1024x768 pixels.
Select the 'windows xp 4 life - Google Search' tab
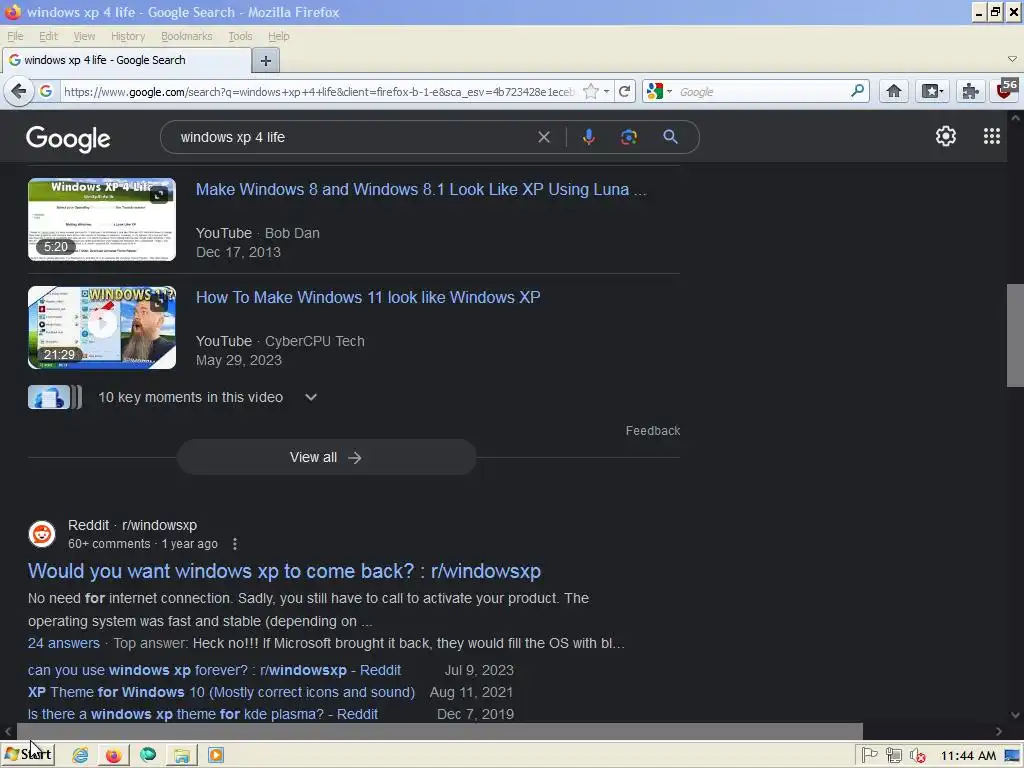pos(126,60)
